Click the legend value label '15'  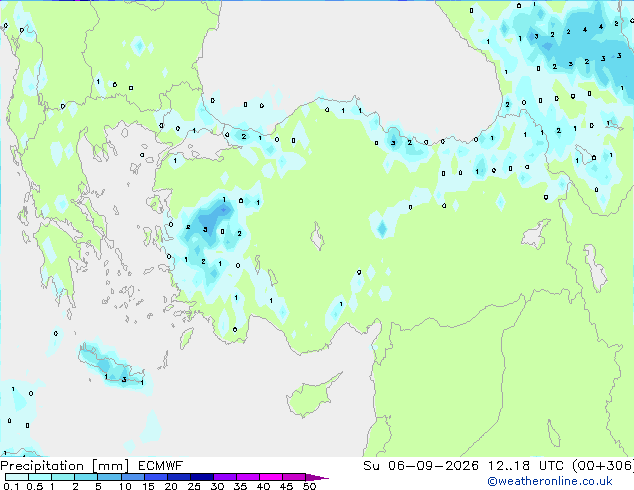(x=148, y=486)
